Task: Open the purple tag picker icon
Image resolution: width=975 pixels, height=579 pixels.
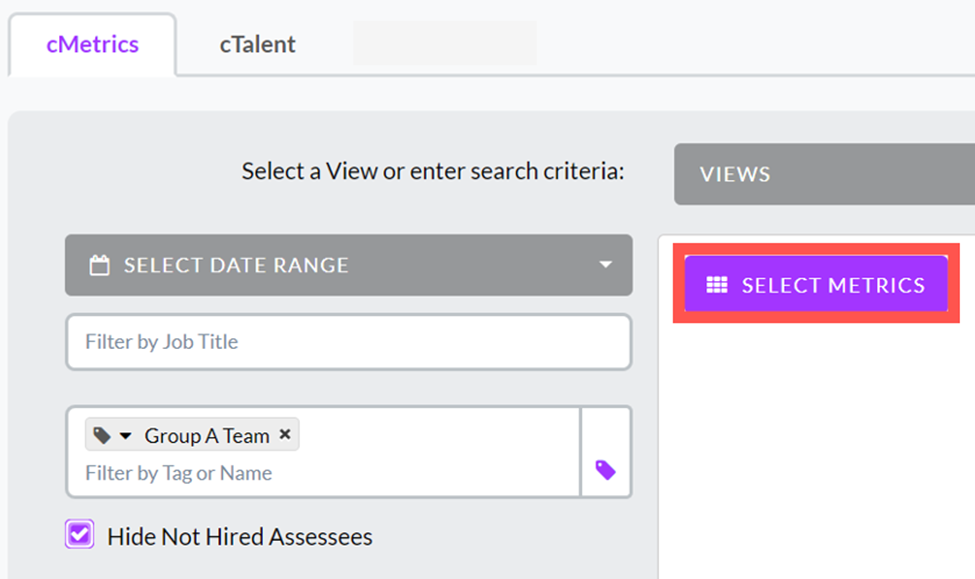Action: (605, 470)
